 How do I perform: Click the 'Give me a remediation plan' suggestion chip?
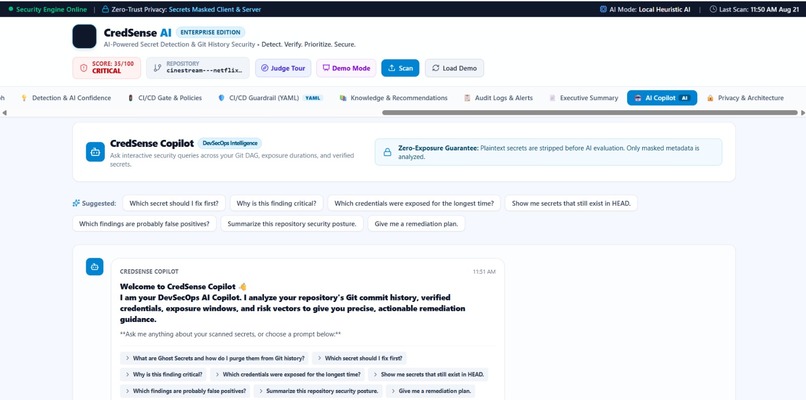416,224
